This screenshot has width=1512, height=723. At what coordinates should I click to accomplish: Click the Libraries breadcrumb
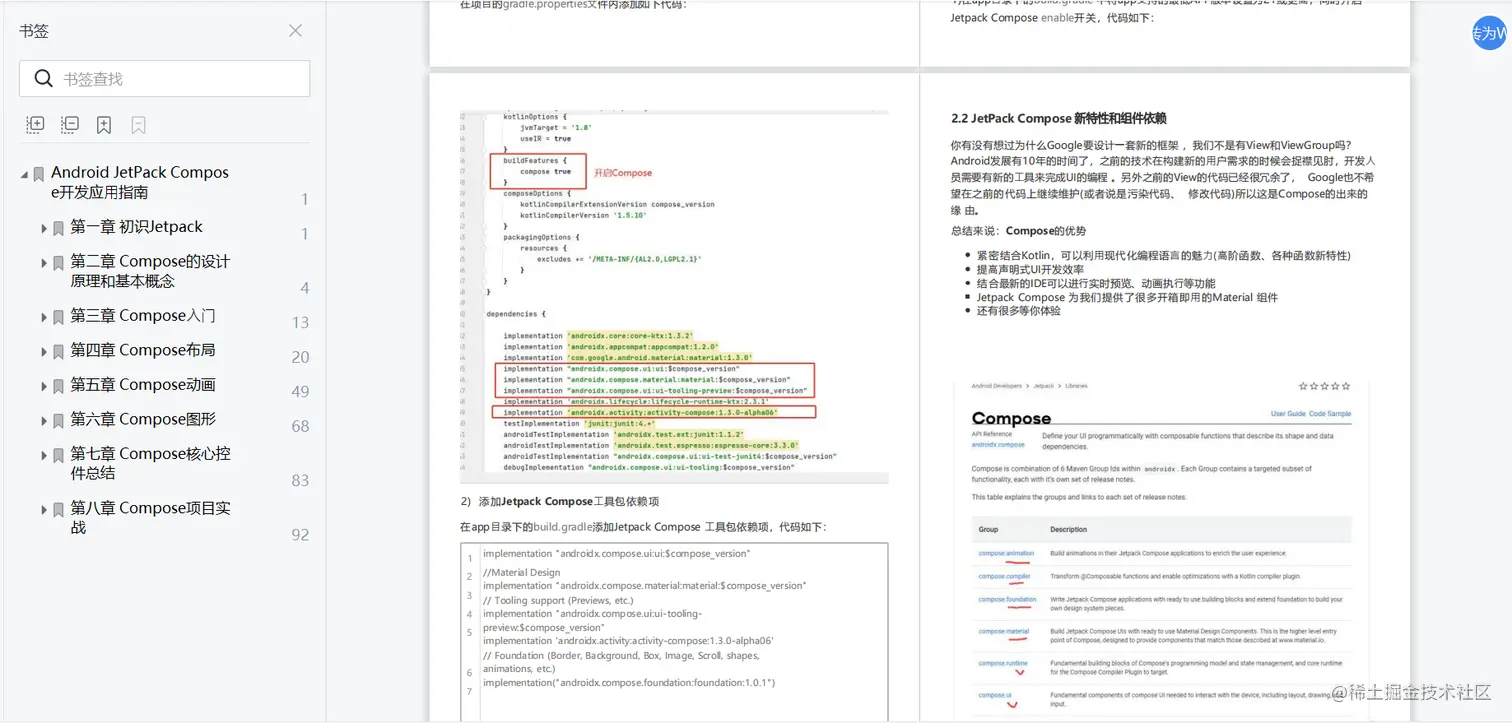point(1076,386)
